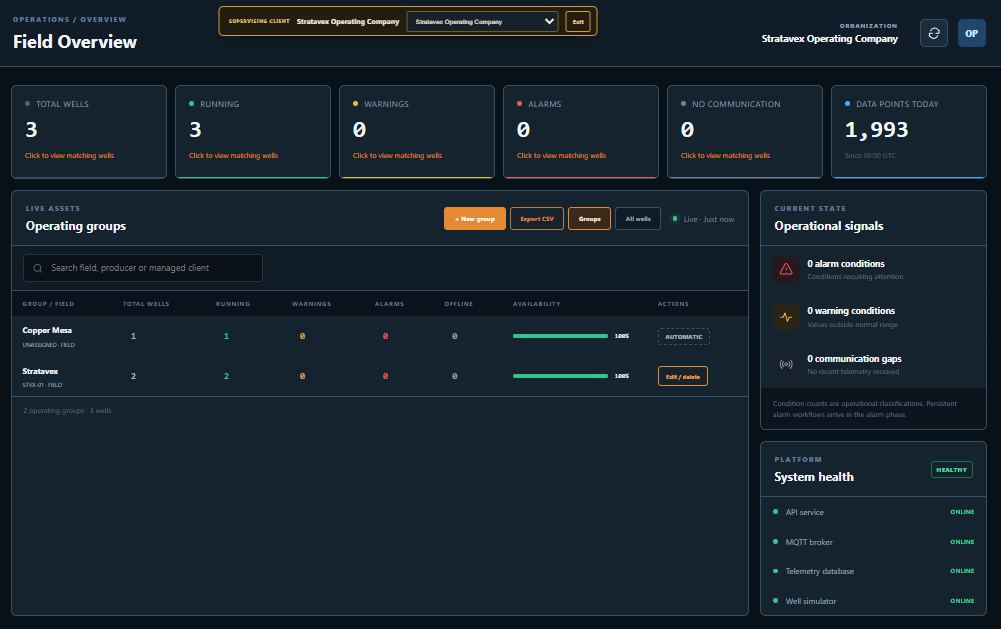Click the Operations / Overview breadcrumb
1001x629 pixels.
[70, 20]
